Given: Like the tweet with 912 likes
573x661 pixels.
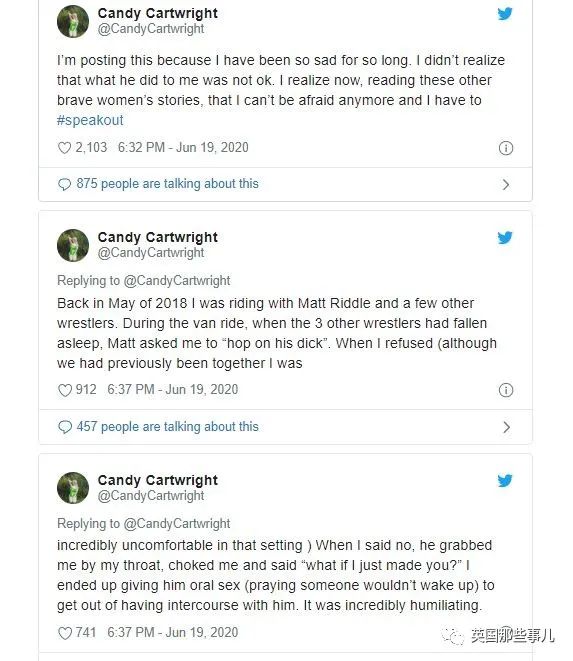Looking at the screenshot, I should pos(65,390).
